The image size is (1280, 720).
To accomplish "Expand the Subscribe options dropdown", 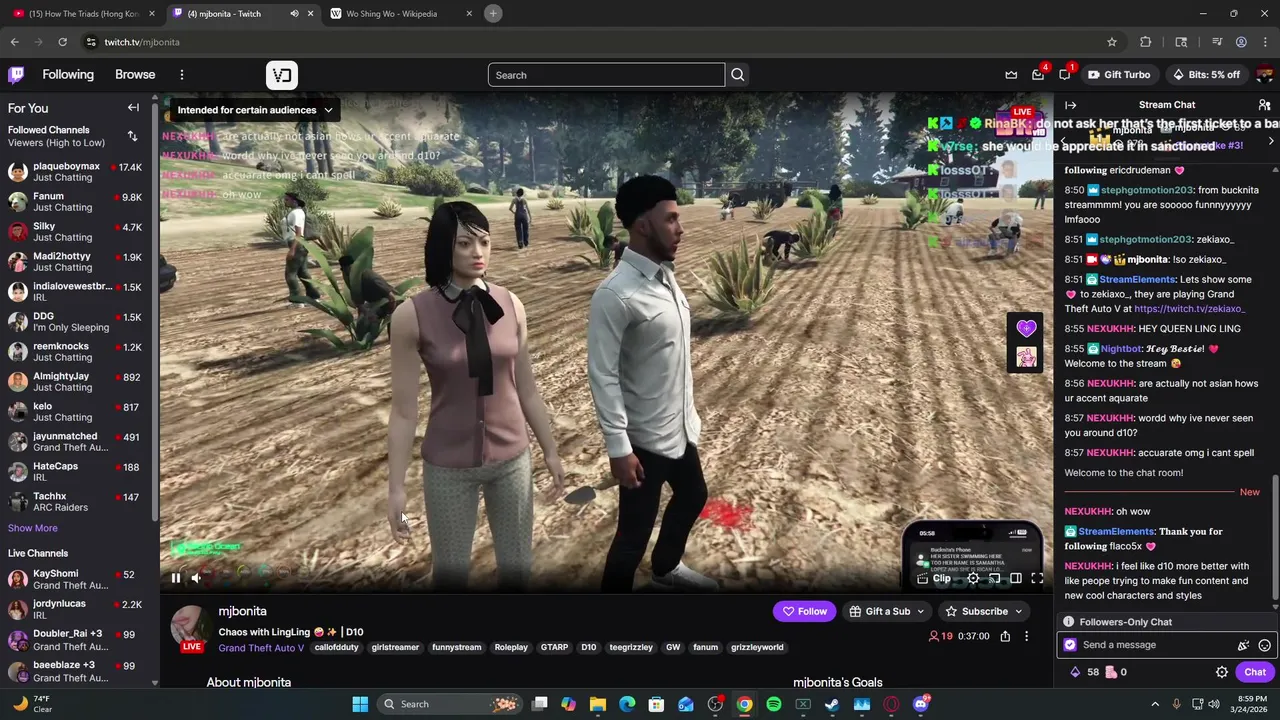I will [1019, 611].
